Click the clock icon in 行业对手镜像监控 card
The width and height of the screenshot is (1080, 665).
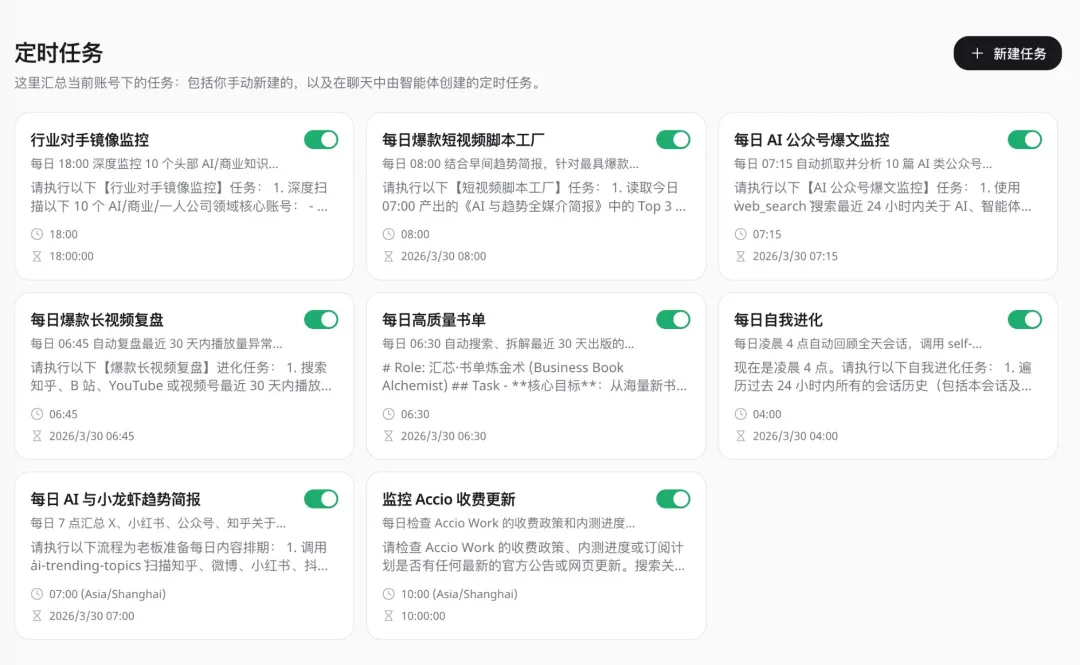37,234
